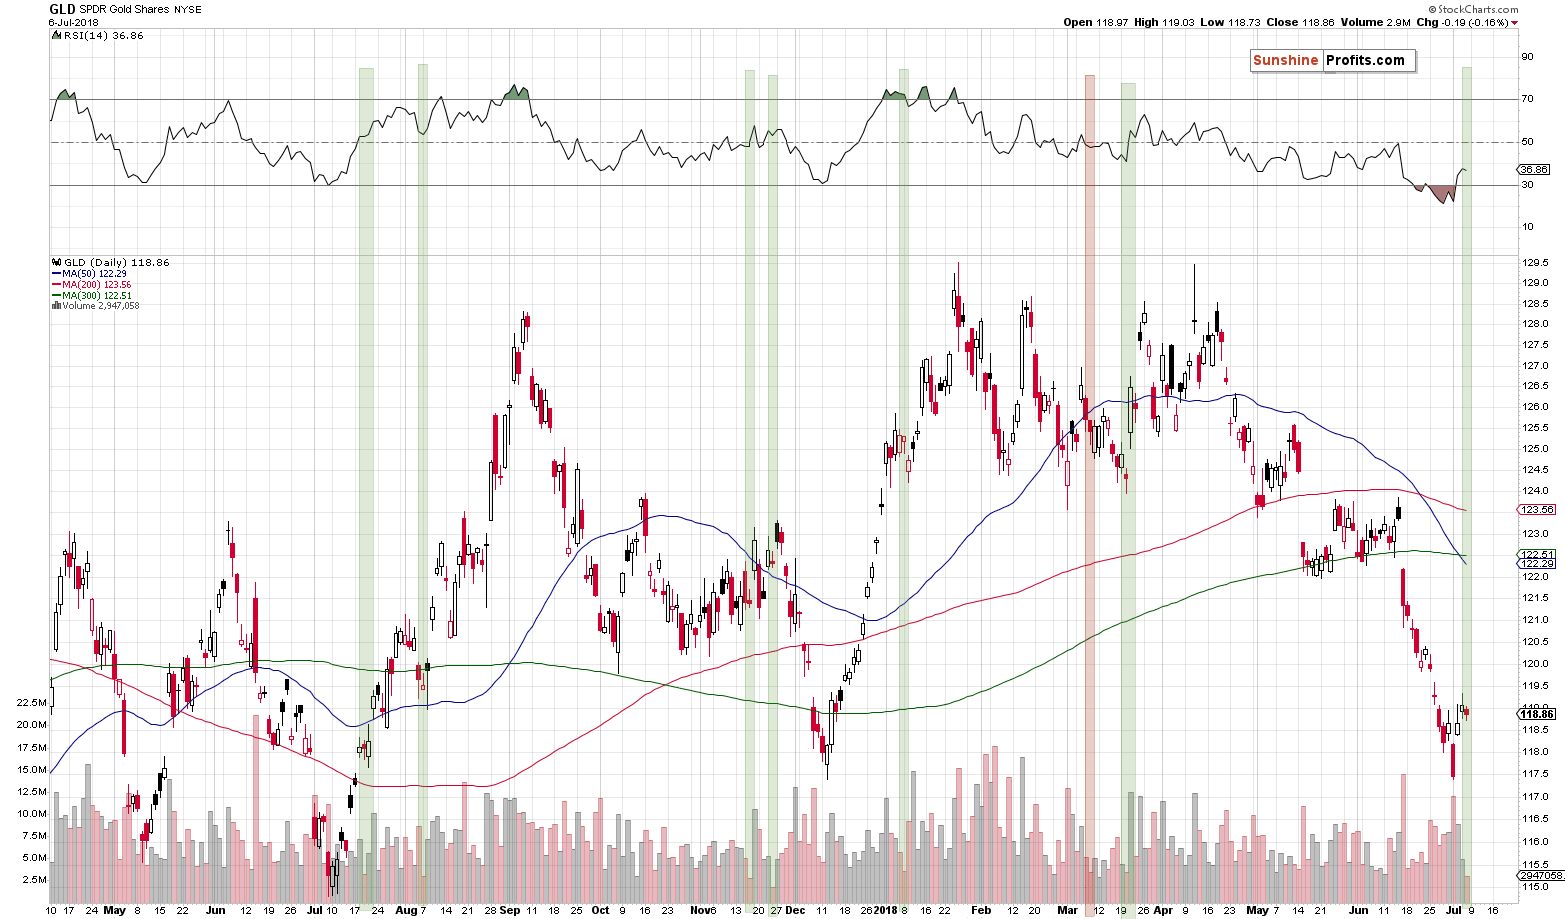Image resolution: width=1565 pixels, height=919 pixels.
Task: Click the Aug month label on date axis
Action: (404, 911)
